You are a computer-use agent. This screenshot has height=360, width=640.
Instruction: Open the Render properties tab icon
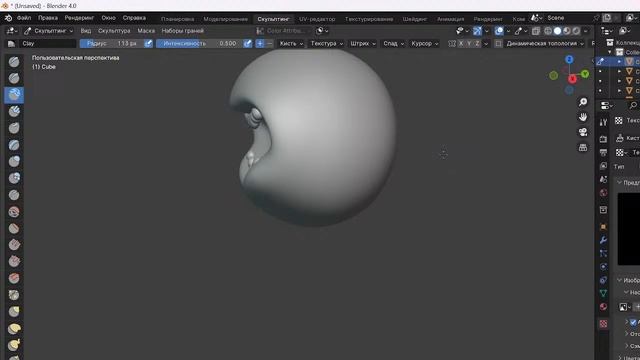tap(603, 139)
